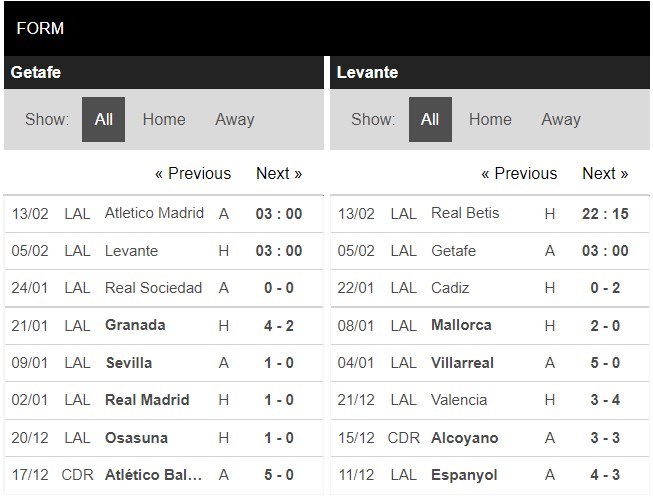Load Next Getafe fixtures
The image size is (653, 498).
pos(279,174)
